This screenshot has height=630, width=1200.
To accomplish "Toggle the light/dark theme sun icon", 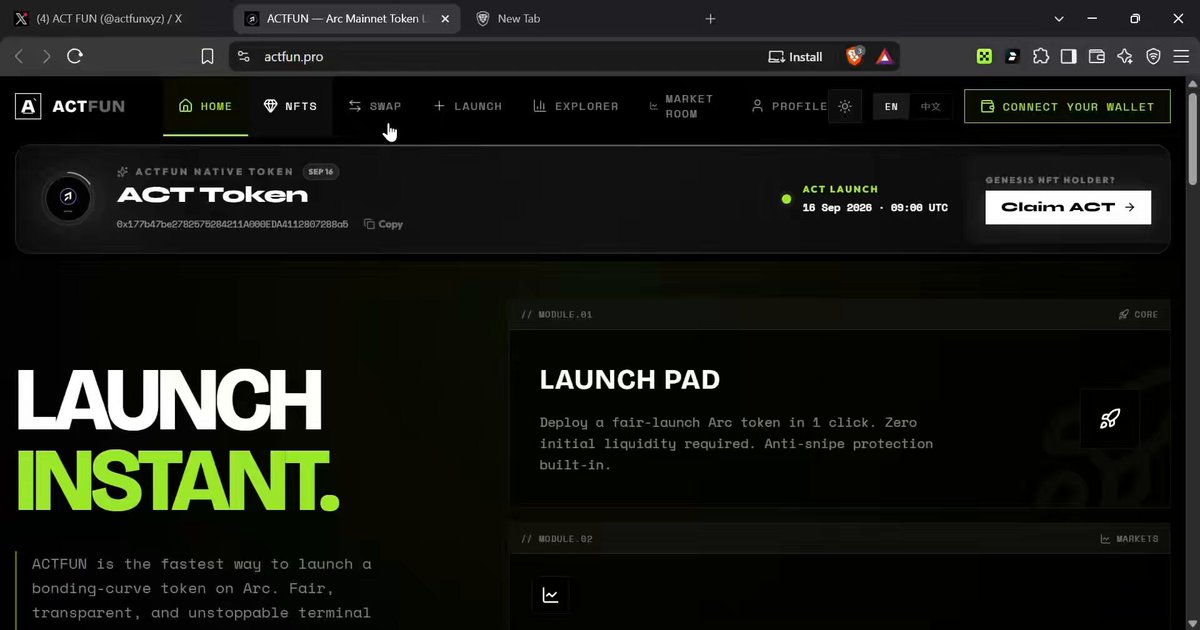I will tap(846, 106).
